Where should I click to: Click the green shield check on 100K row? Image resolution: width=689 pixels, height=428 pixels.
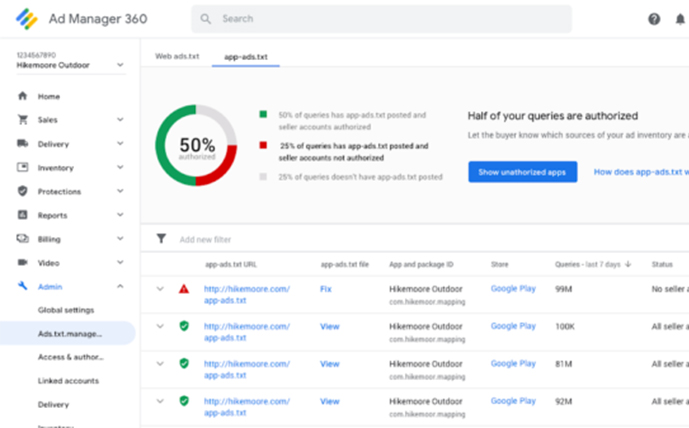click(184, 326)
